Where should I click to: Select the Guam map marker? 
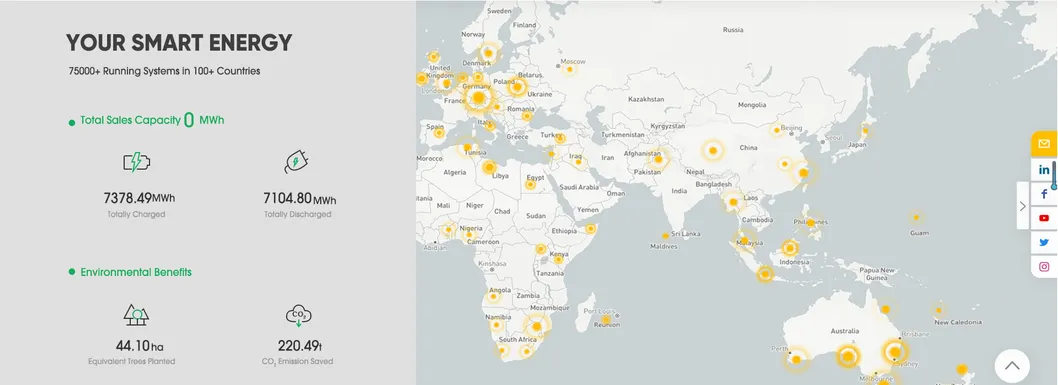tap(916, 217)
